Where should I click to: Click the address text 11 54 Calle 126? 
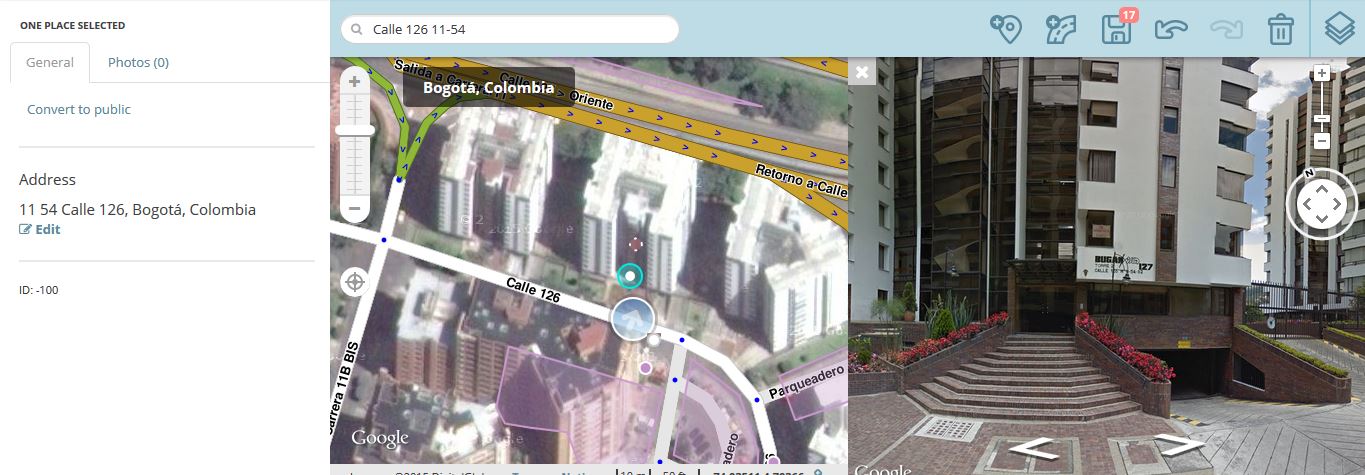click(x=137, y=210)
